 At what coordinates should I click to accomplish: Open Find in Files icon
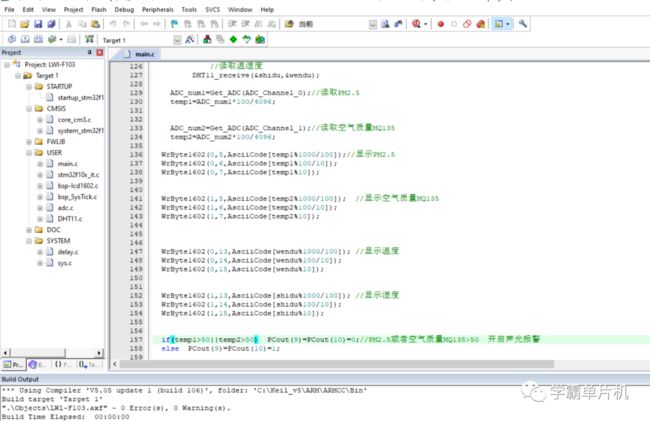[289, 24]
